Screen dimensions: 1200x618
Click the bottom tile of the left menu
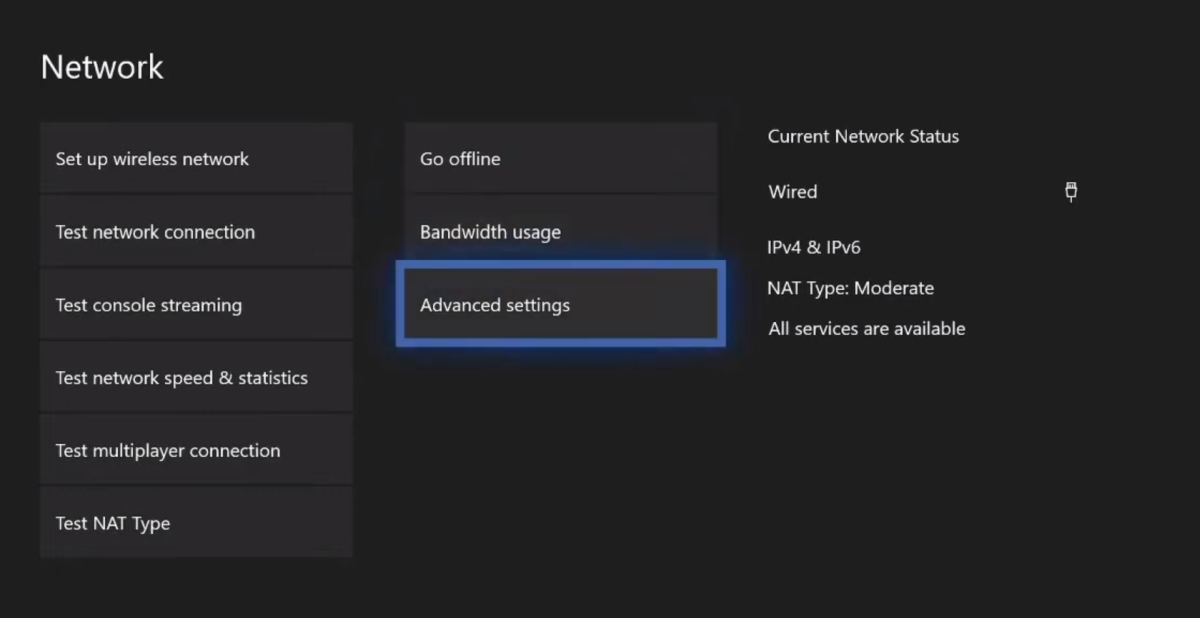click(196, 522)
